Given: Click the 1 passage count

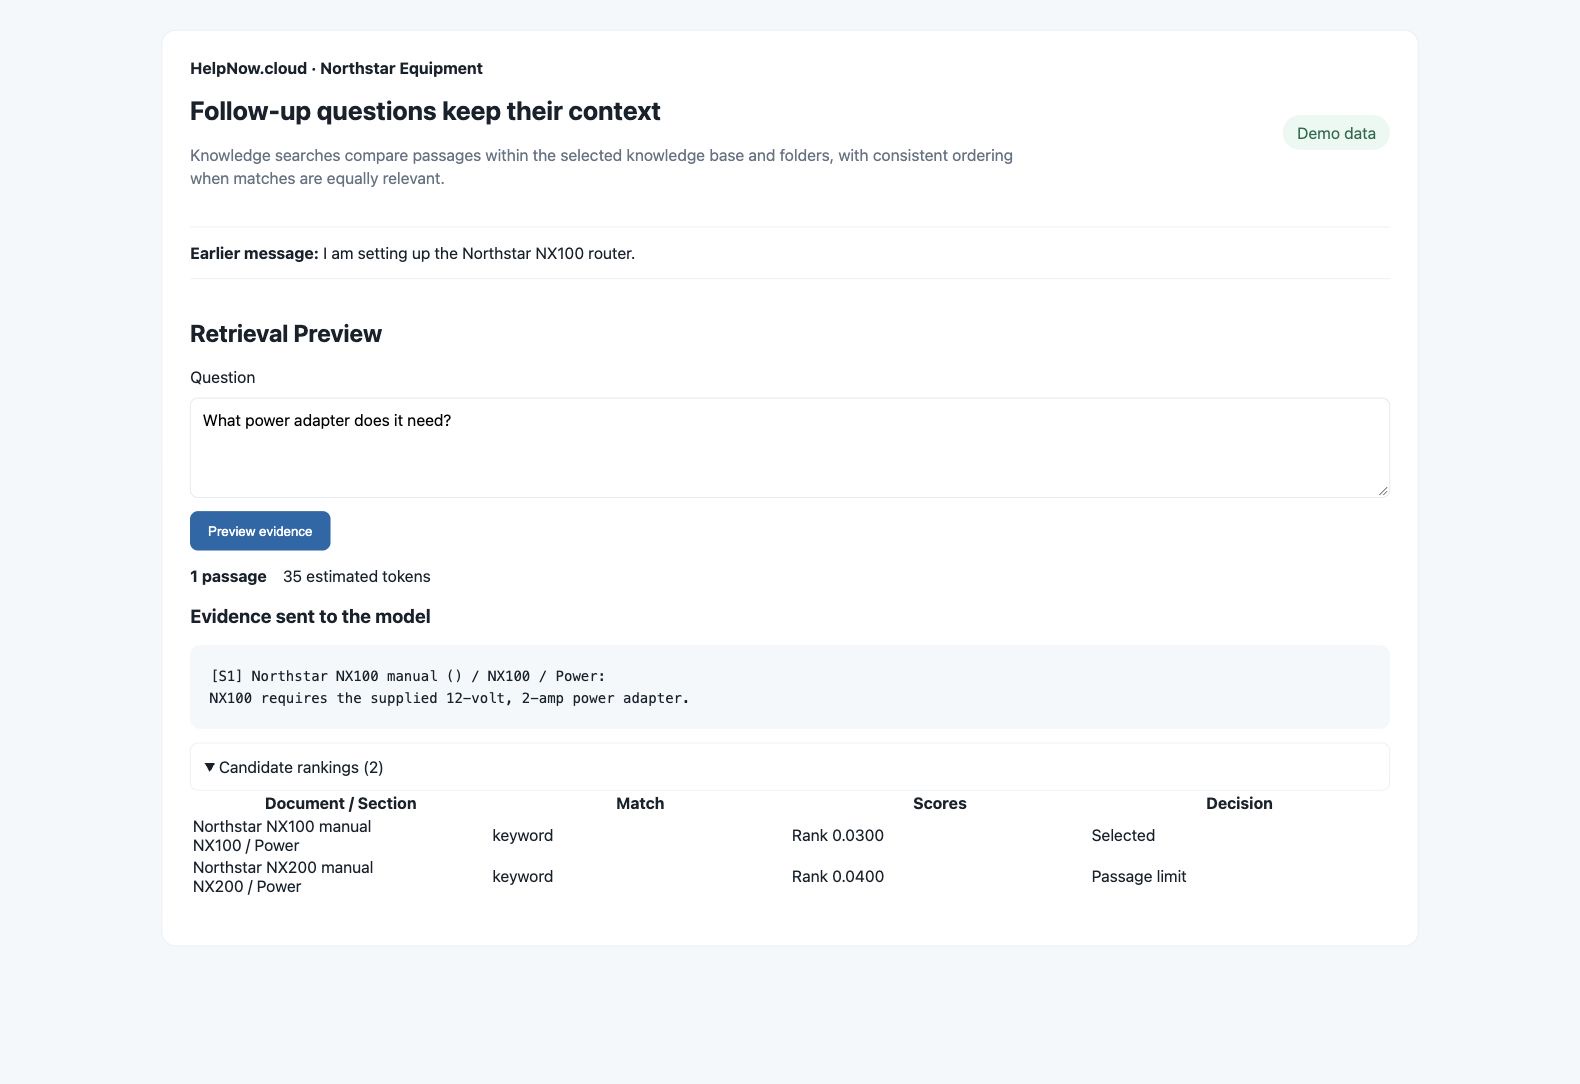Looking at the screenshot, I should (228, 576).
